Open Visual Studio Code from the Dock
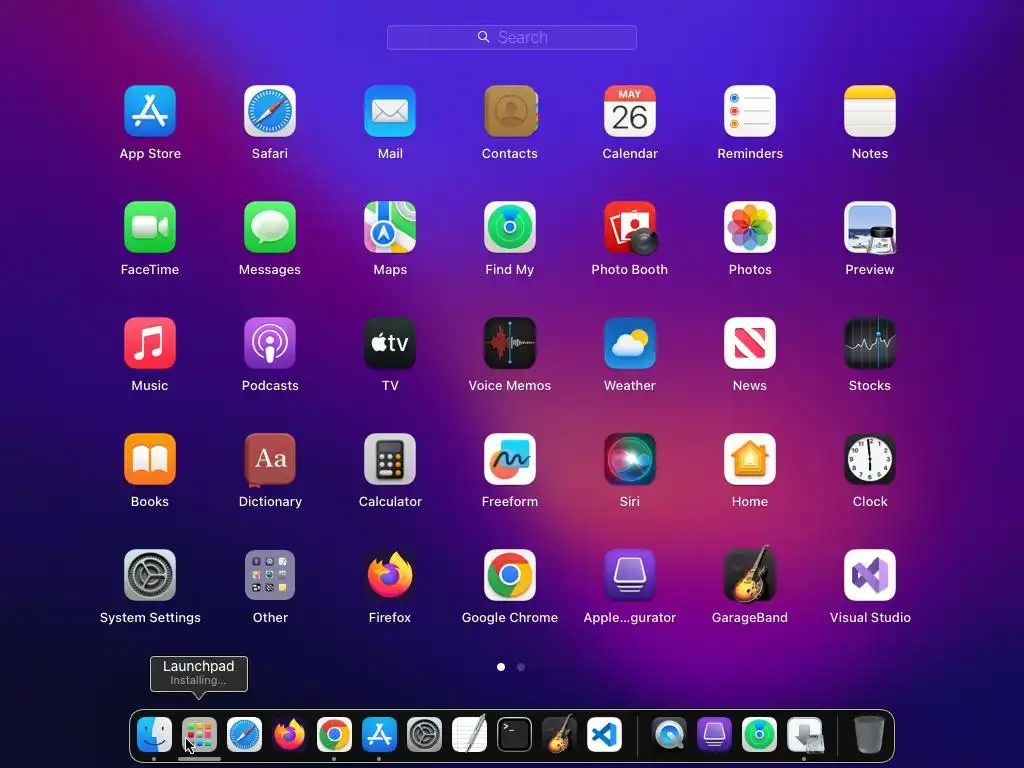 pos(604,735)
